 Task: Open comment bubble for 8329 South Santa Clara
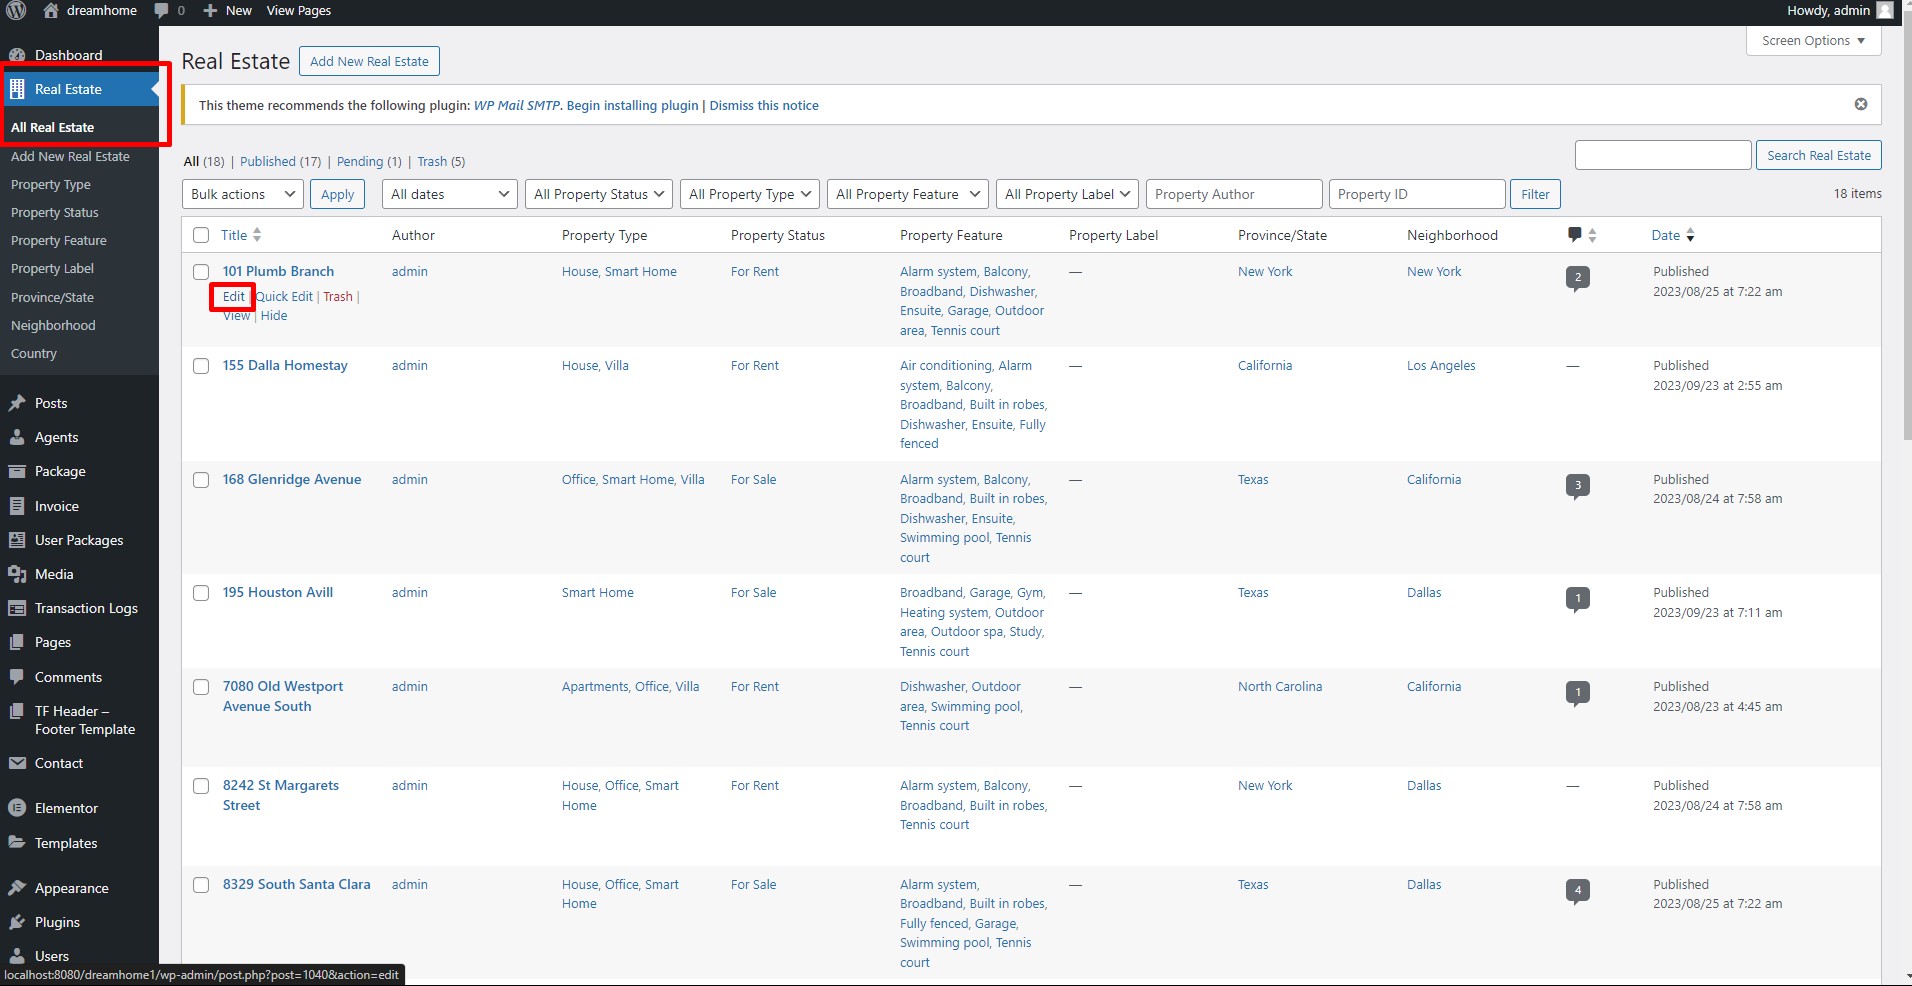[x=1578, y=891]
